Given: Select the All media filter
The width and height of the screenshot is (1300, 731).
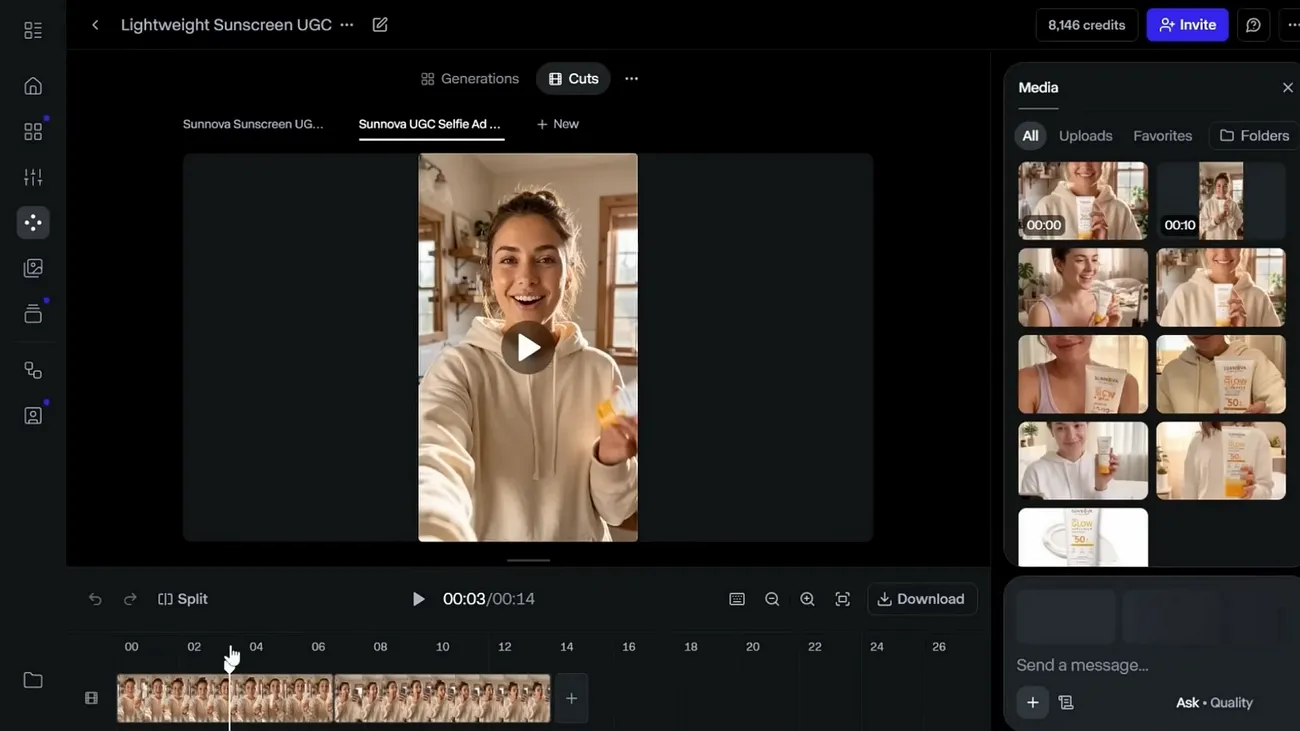Looking at the screenshot, I should pos(1030,136).
